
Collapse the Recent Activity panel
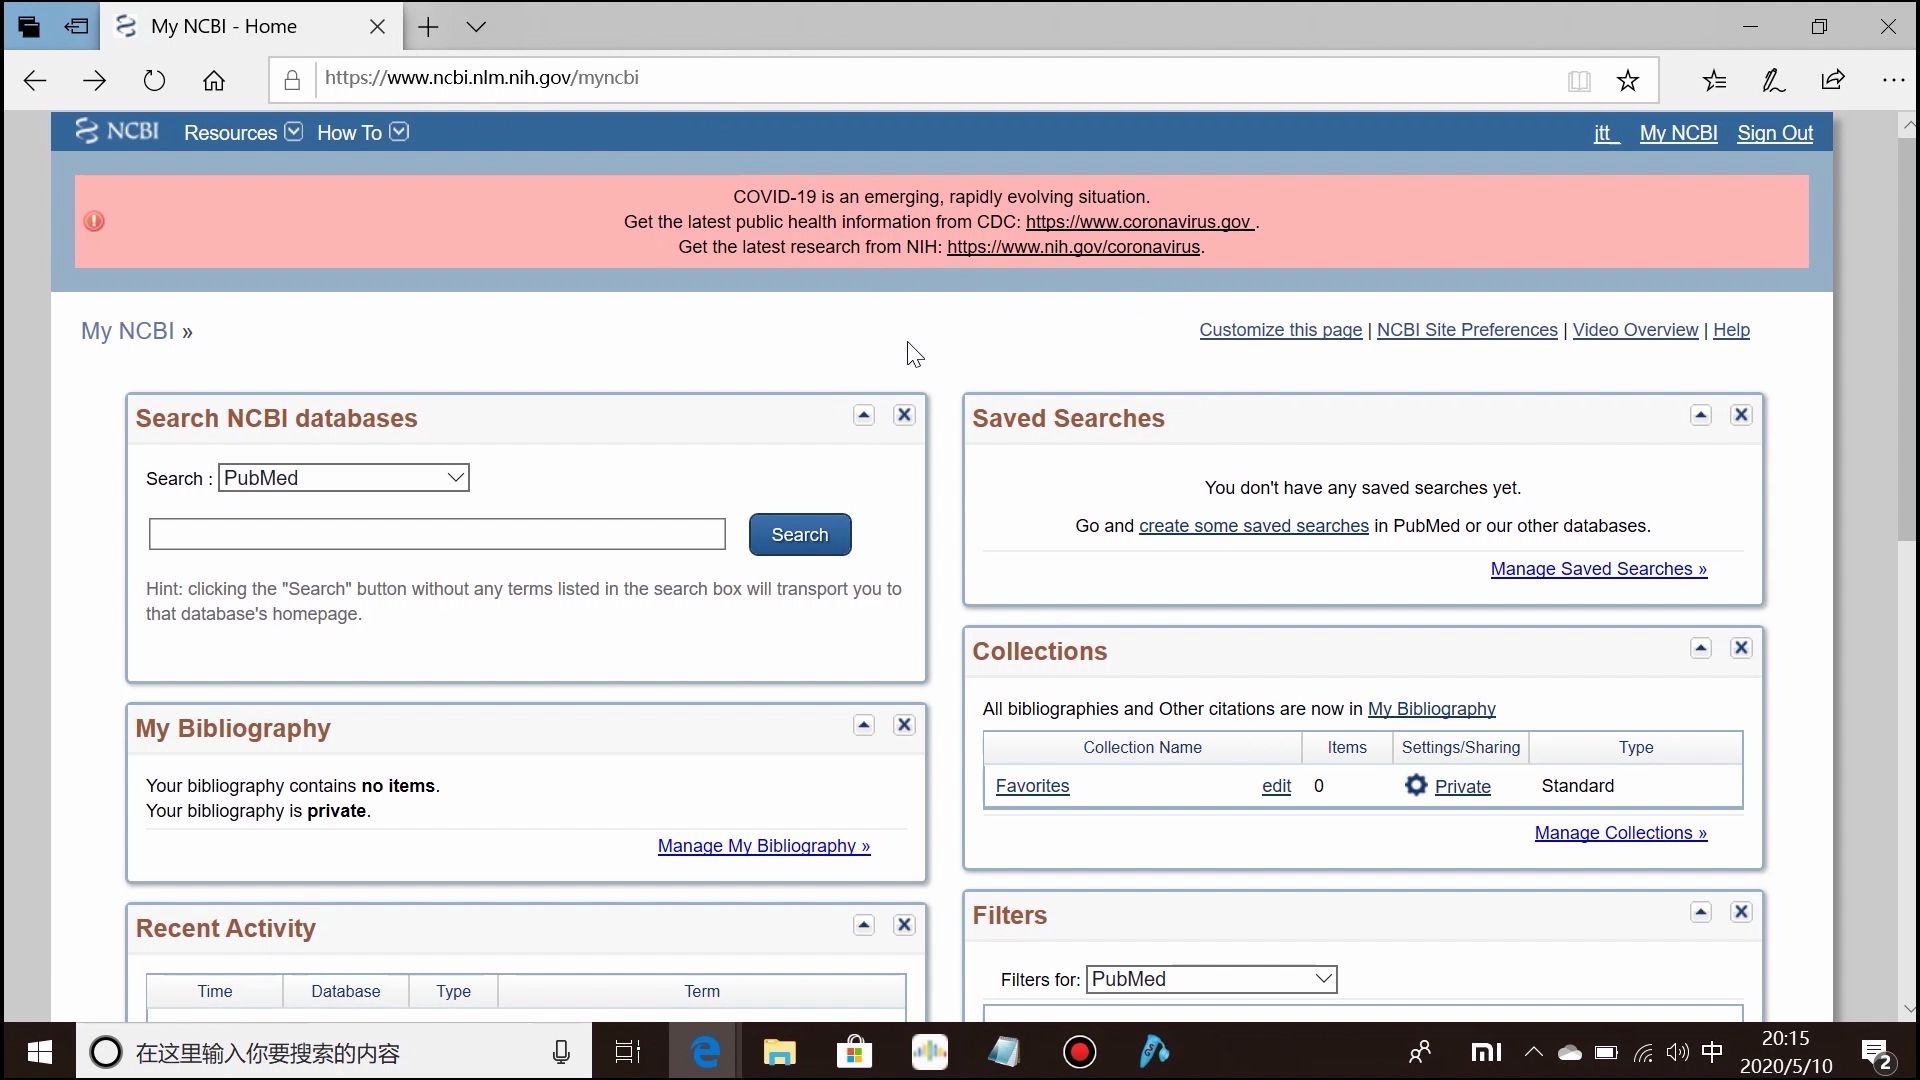tap(864, 925)
